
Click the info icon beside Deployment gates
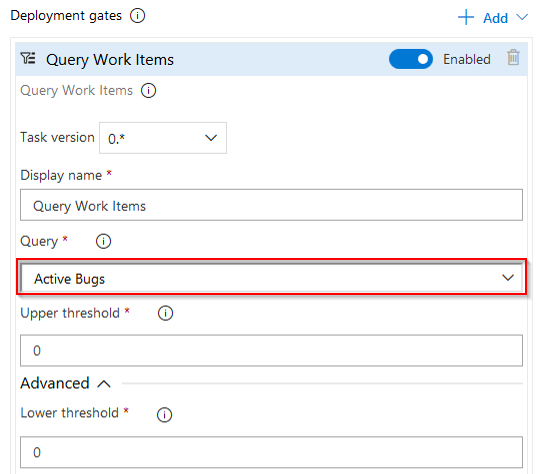point(137,16)
